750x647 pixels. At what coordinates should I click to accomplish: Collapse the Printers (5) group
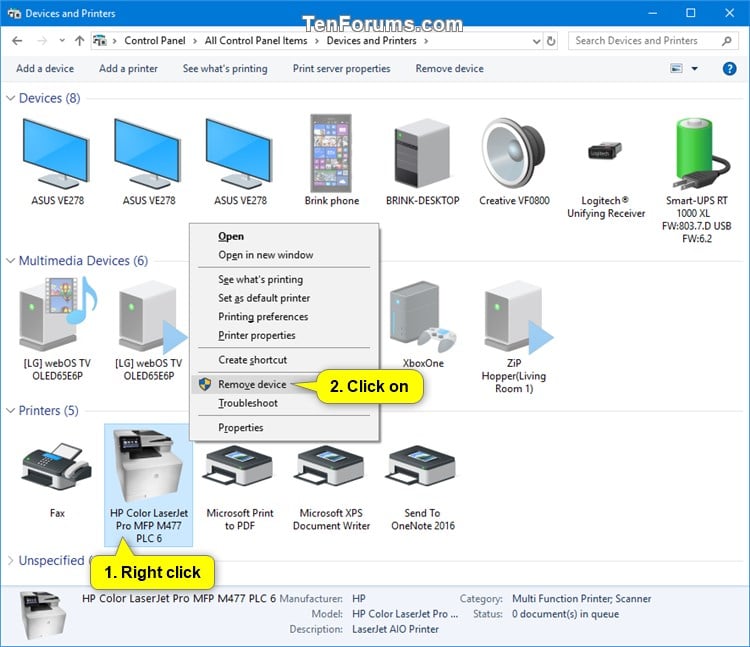tap(10, 411)
